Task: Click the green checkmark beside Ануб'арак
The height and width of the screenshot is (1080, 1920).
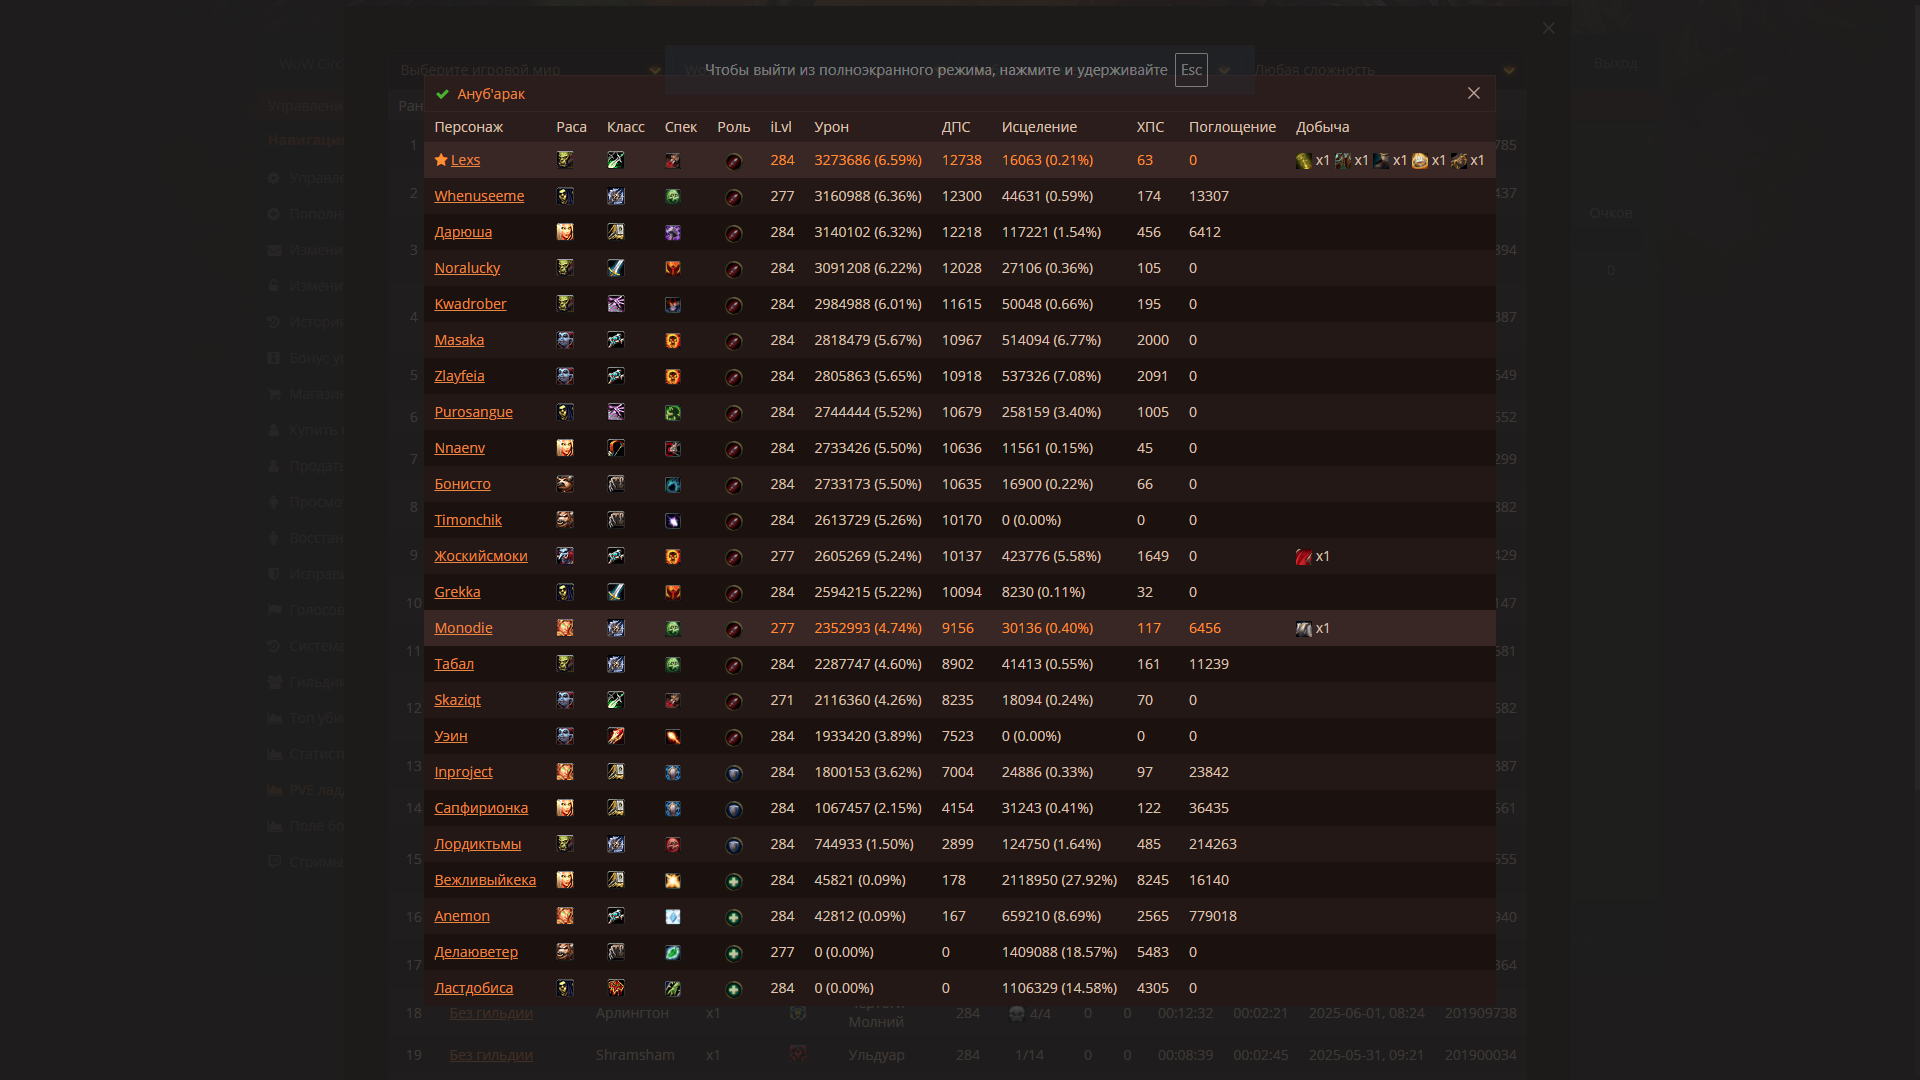Action: 442,94
